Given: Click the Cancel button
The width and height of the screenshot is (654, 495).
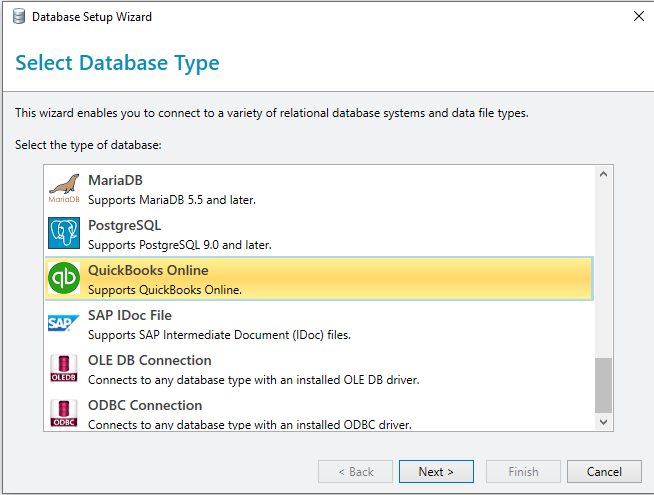Looking at the screenshot, I should click(604, 472).
